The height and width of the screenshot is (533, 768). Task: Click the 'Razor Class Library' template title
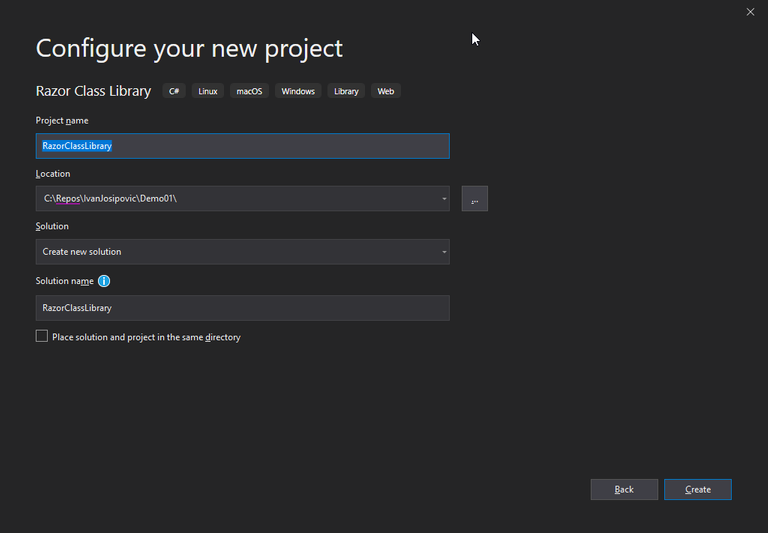point(93,91)
